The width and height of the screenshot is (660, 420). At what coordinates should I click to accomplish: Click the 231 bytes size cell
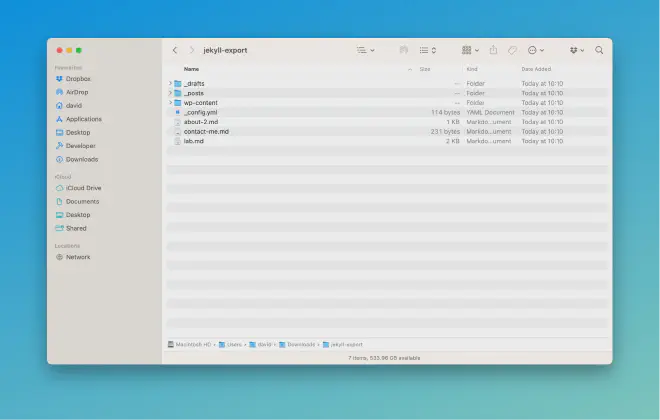coord(445,132)
